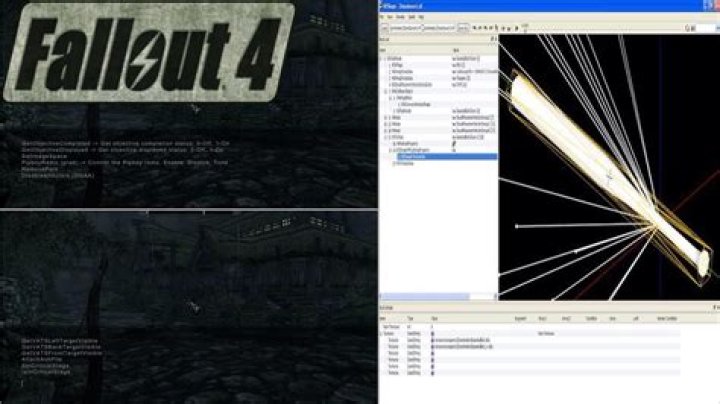
Task: Open the Render menu in NifSkope
Action: click(x=400, y=17)
